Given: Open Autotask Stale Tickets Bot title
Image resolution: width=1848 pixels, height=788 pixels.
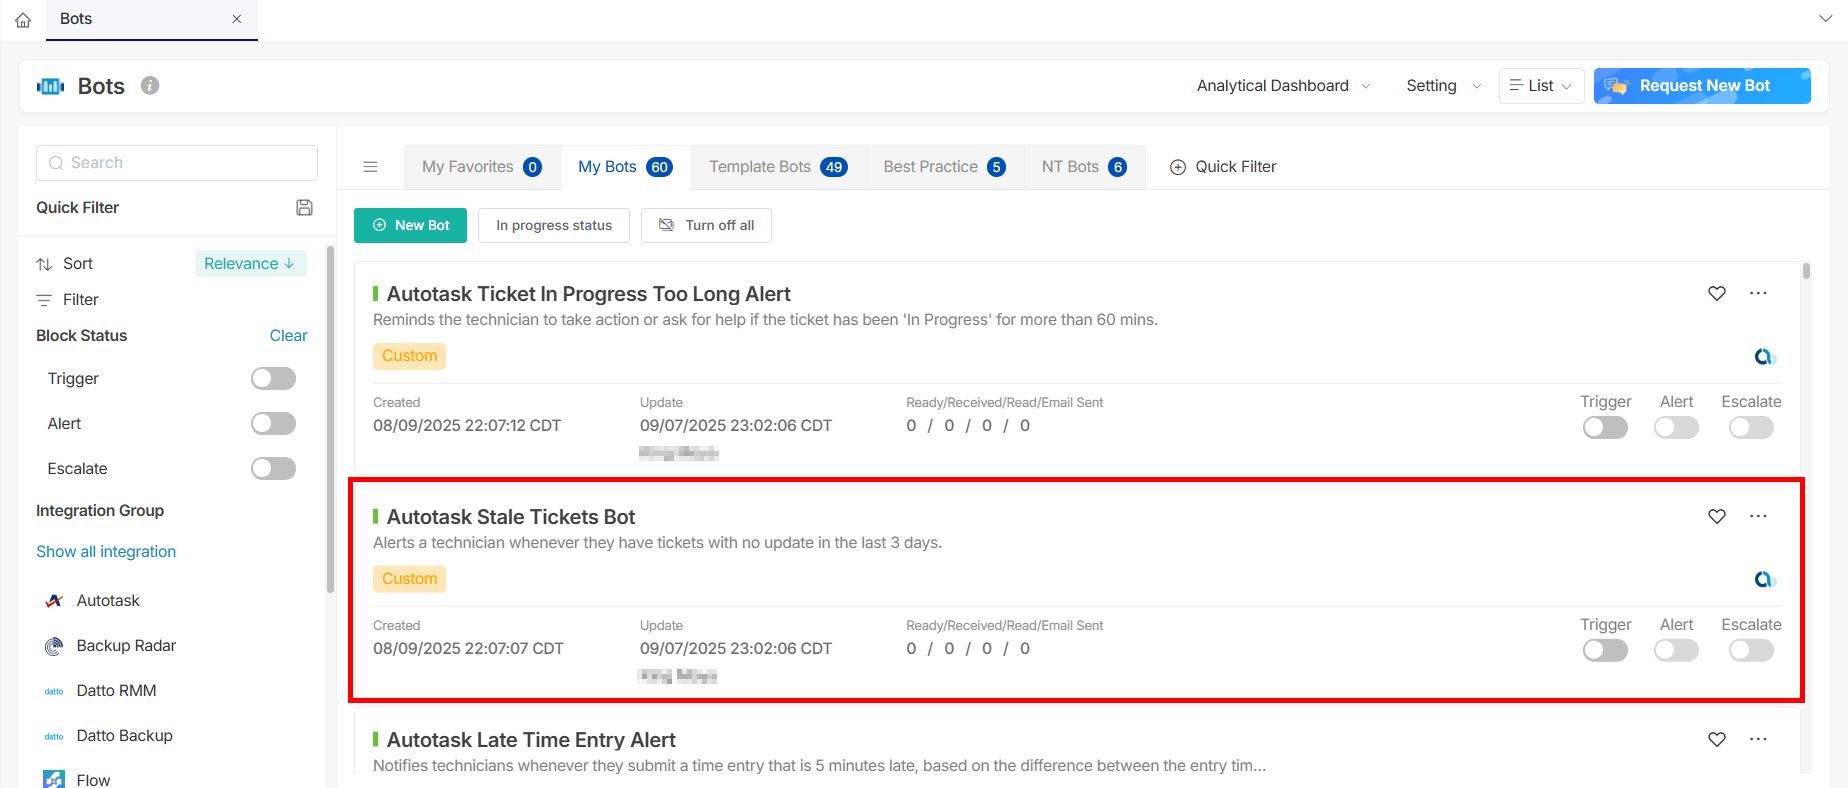Looking at the screenshot, I should coord(511,517).
